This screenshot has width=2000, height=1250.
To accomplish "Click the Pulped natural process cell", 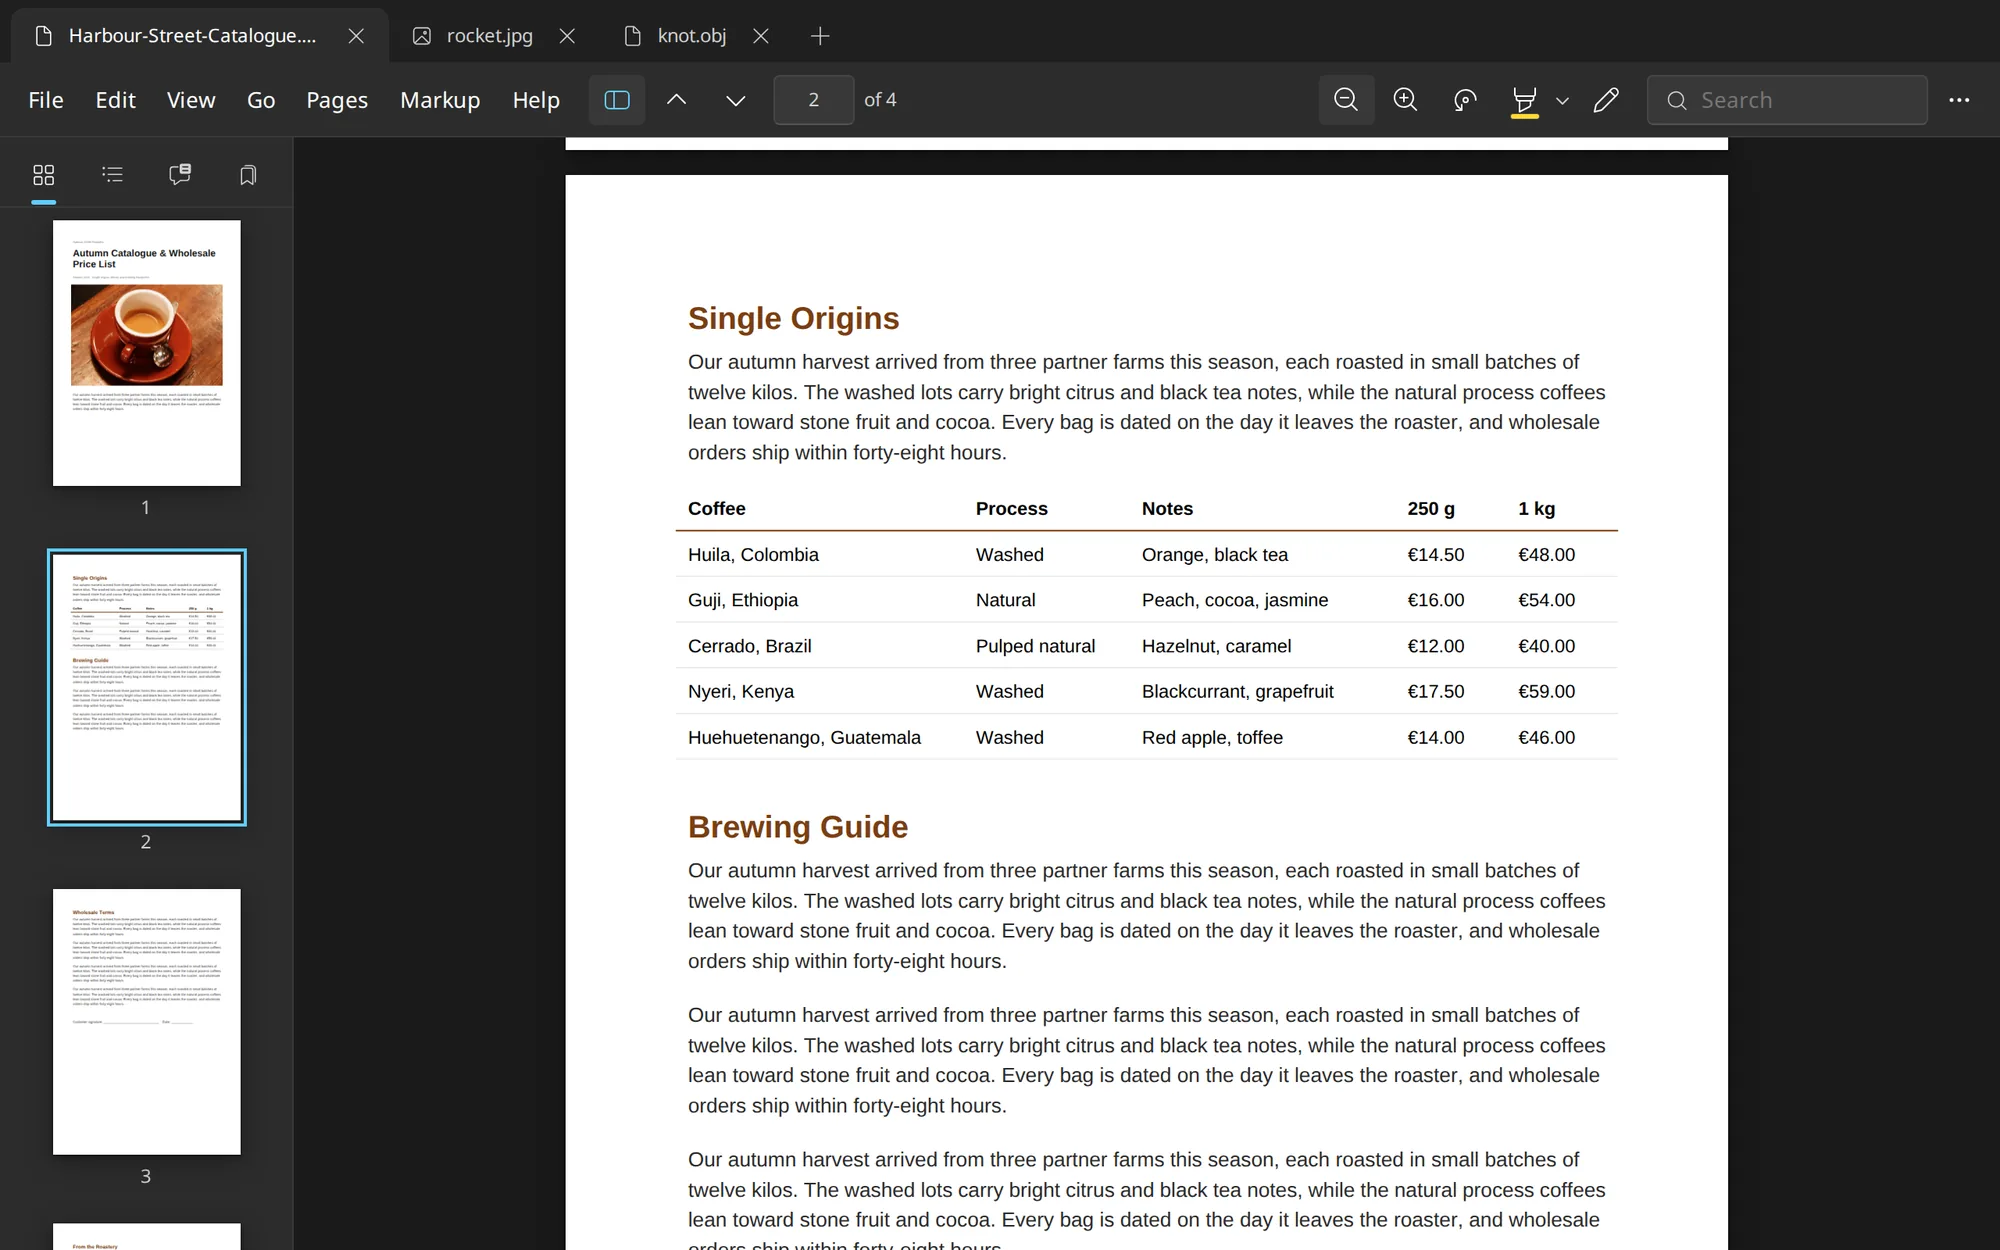I will click(1035, 646).
